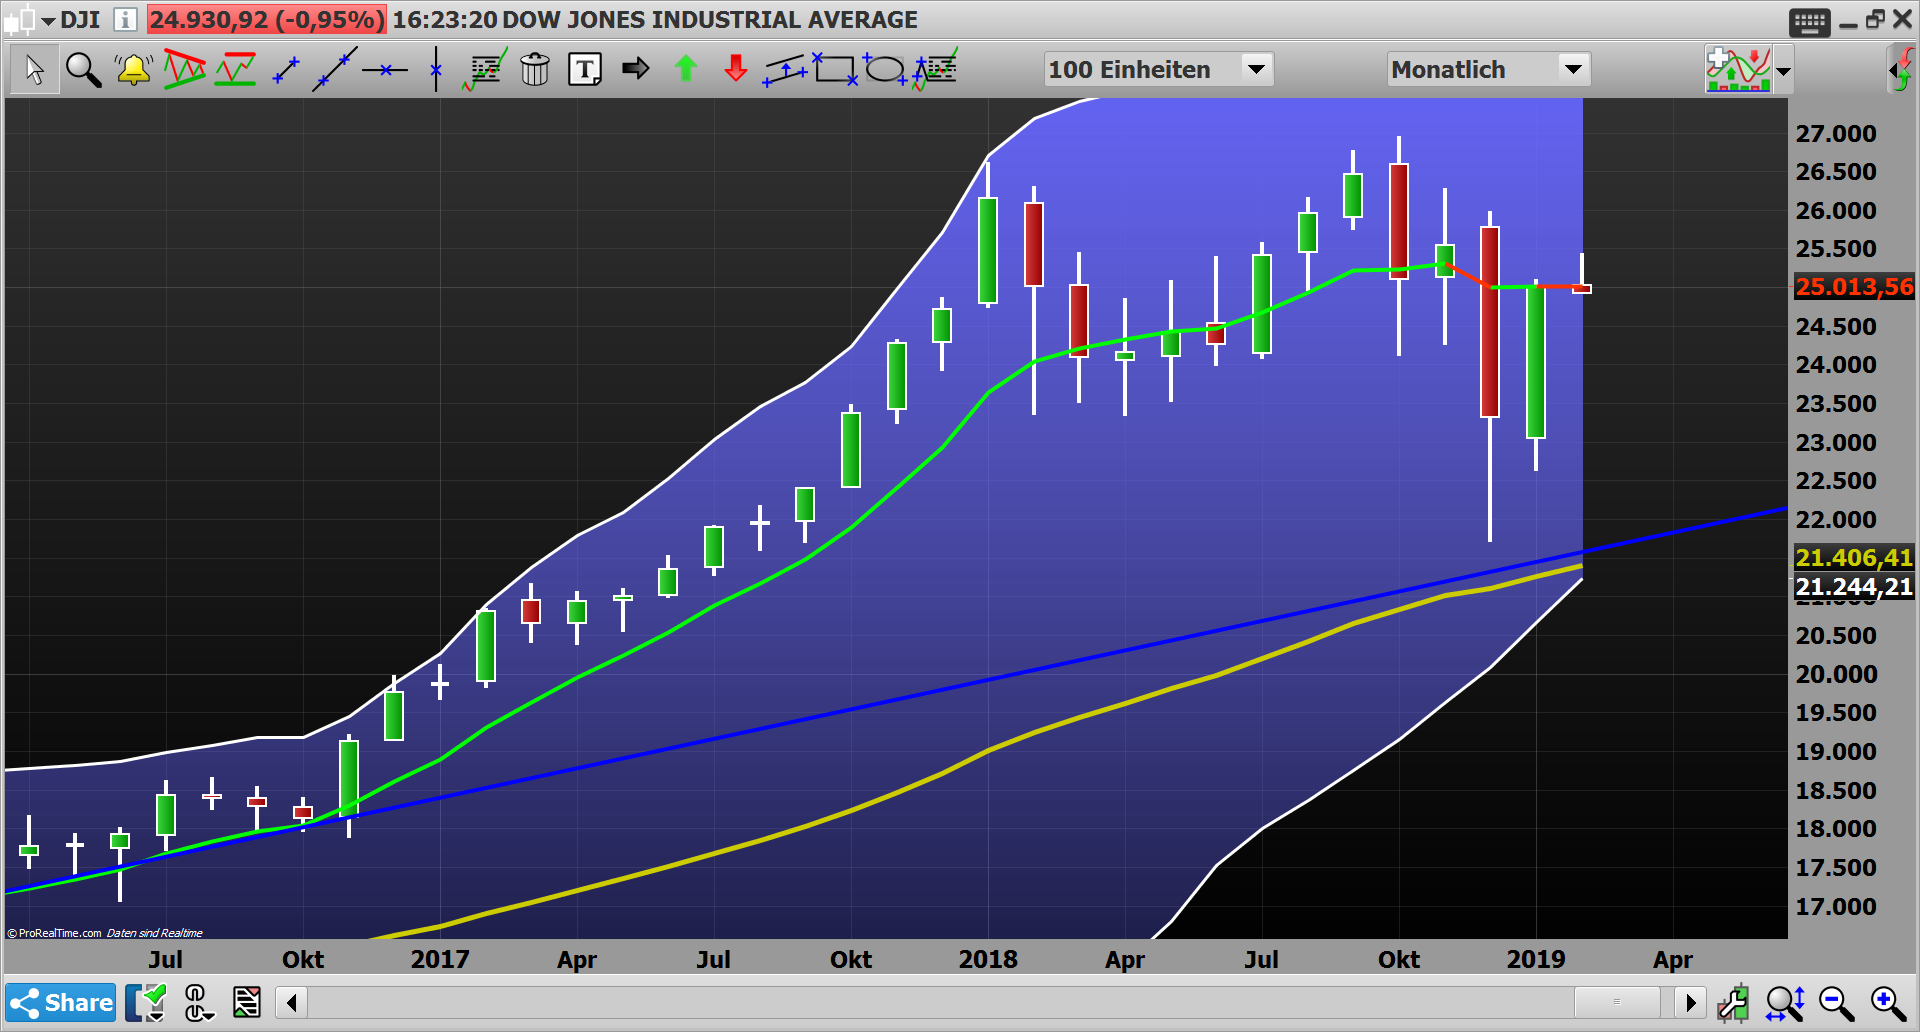Expand the indicator button dropdown arrow
The image size is (1920, 1032).
click(x=1783, y=71)
